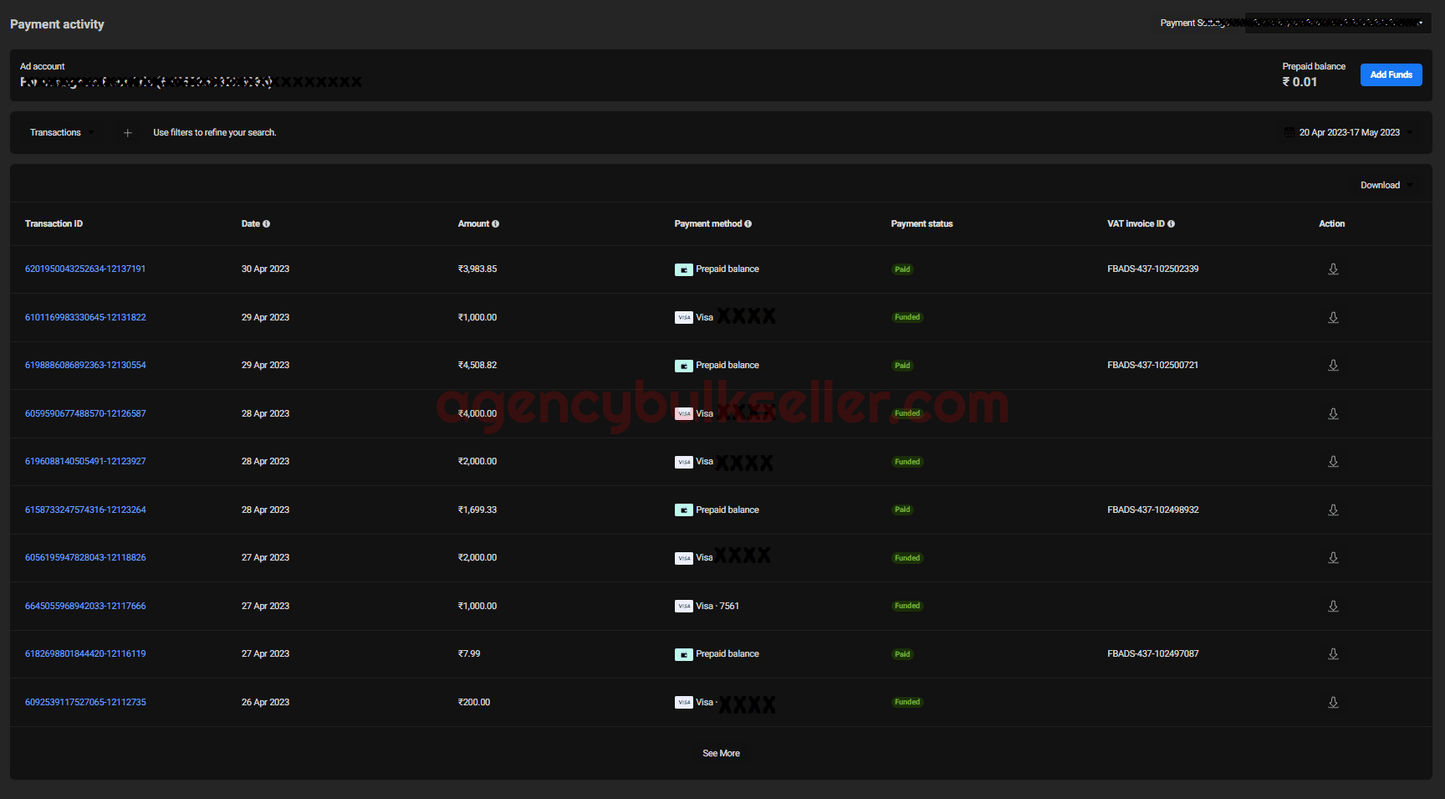Open transaction 6201950043252634-12137191
1445x799 pixels.
[85, 269]
